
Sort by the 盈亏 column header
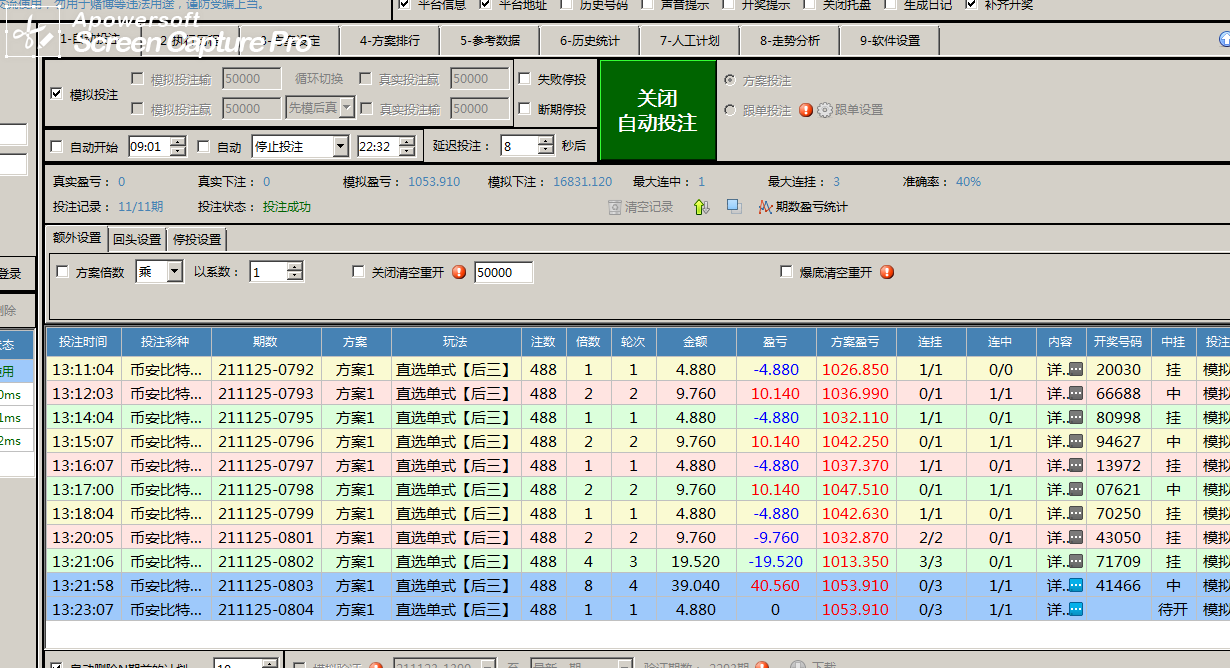pyautogui.click(x=775, y=341)
